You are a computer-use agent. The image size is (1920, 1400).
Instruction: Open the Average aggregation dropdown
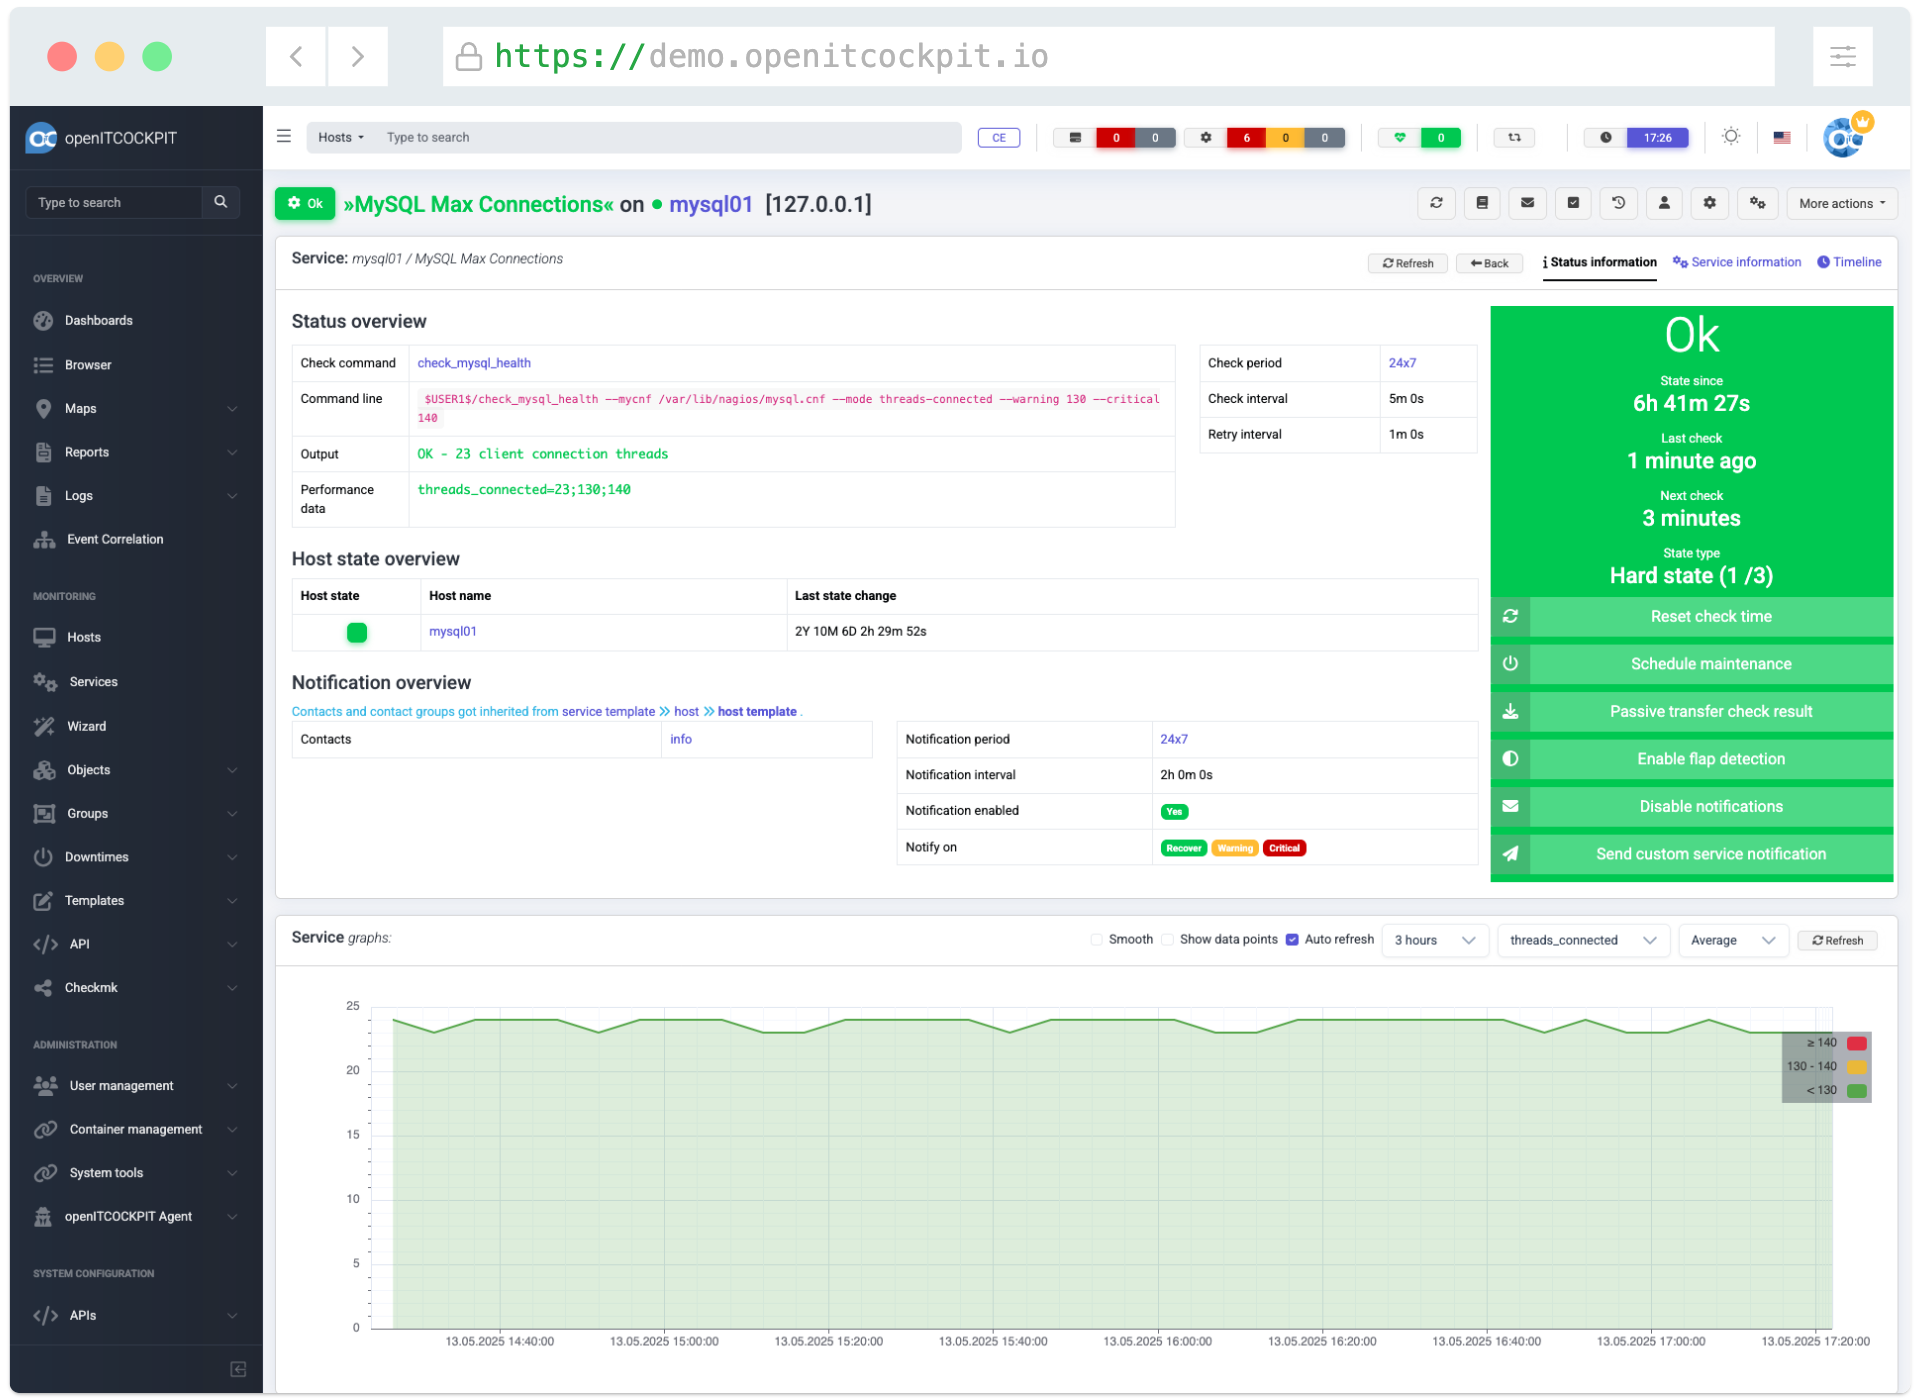(1733, 940)
